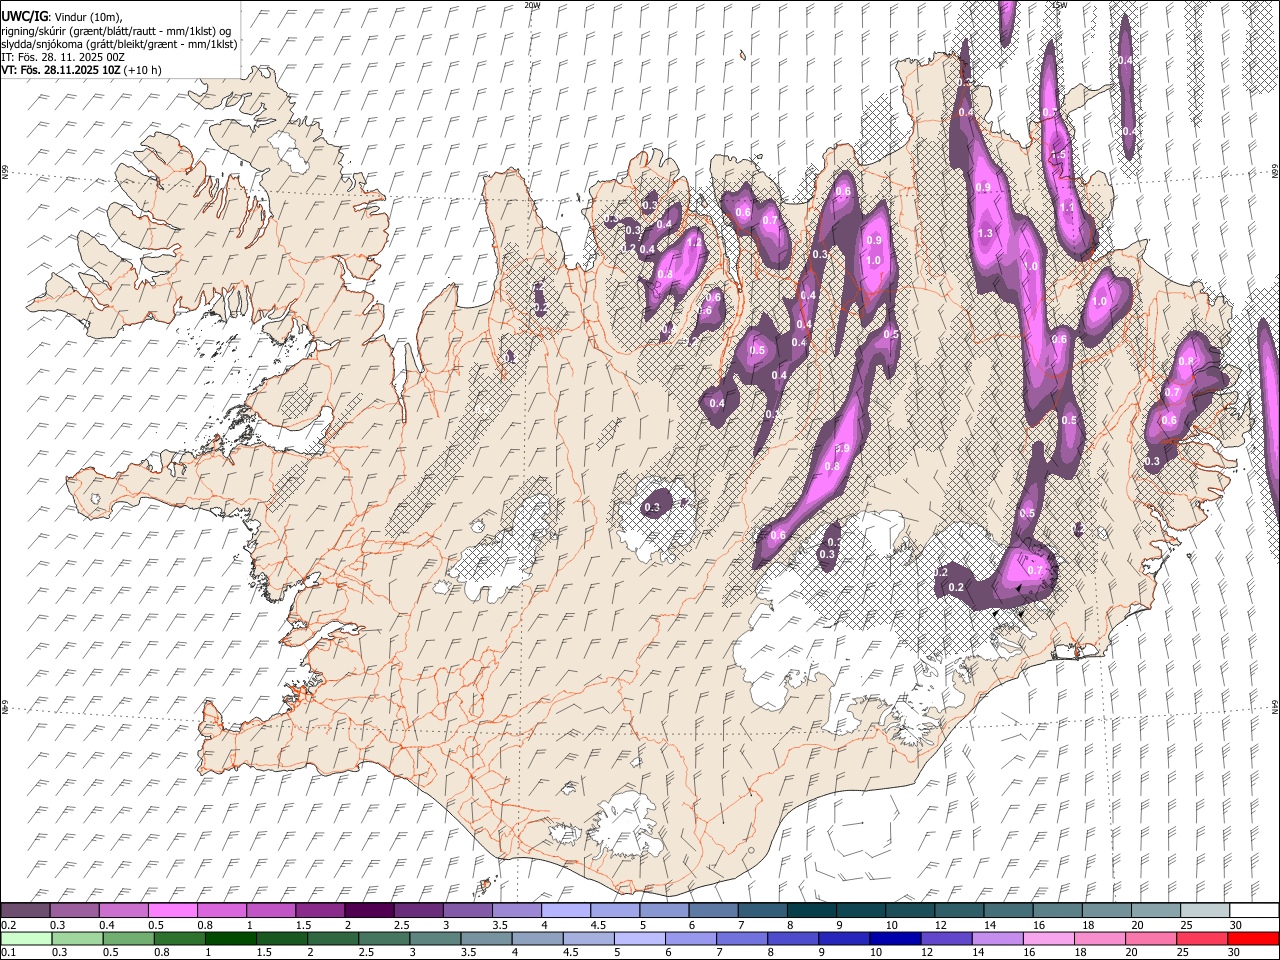Choose the 8–9 dark teal snow swatch
1280x960 pixels.
click(x=811, y=910)
